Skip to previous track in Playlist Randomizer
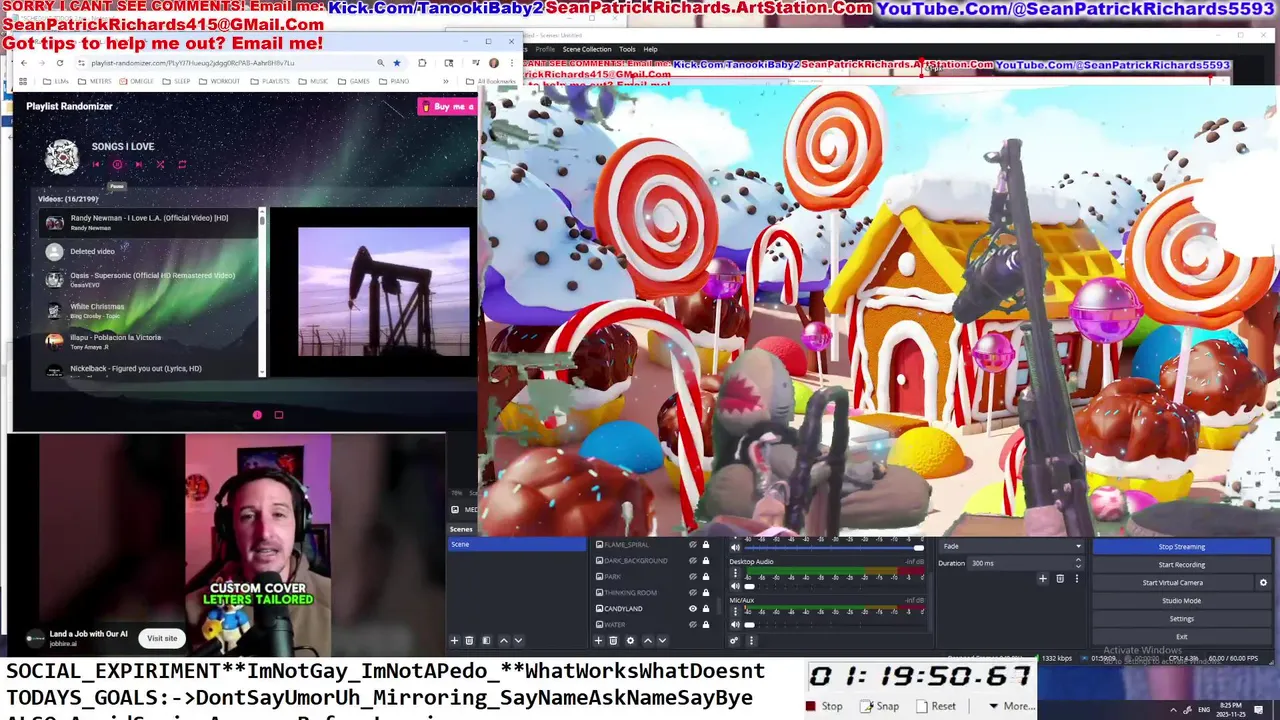Viewport: 1280px width, 720px height. point(96,165)
